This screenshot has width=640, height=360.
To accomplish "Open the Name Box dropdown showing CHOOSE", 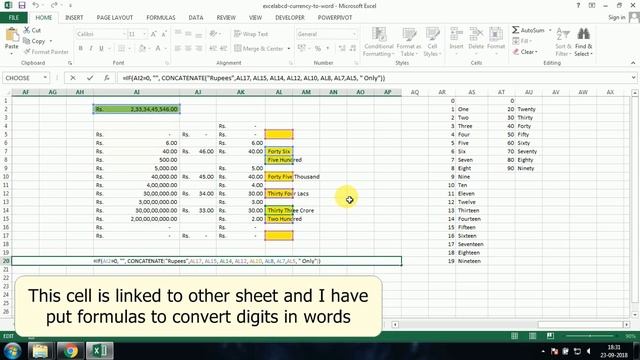I will click(x=45, y=78).
